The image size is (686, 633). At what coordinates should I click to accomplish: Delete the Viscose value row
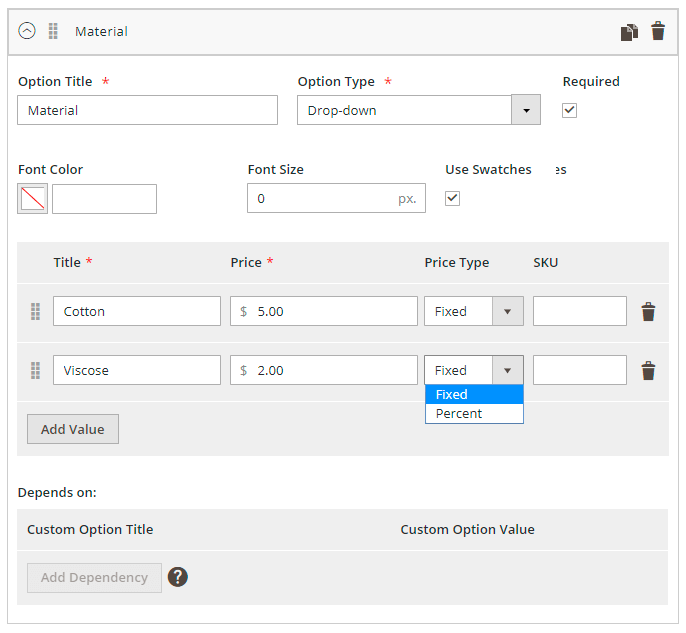click(x=648, y=371)
